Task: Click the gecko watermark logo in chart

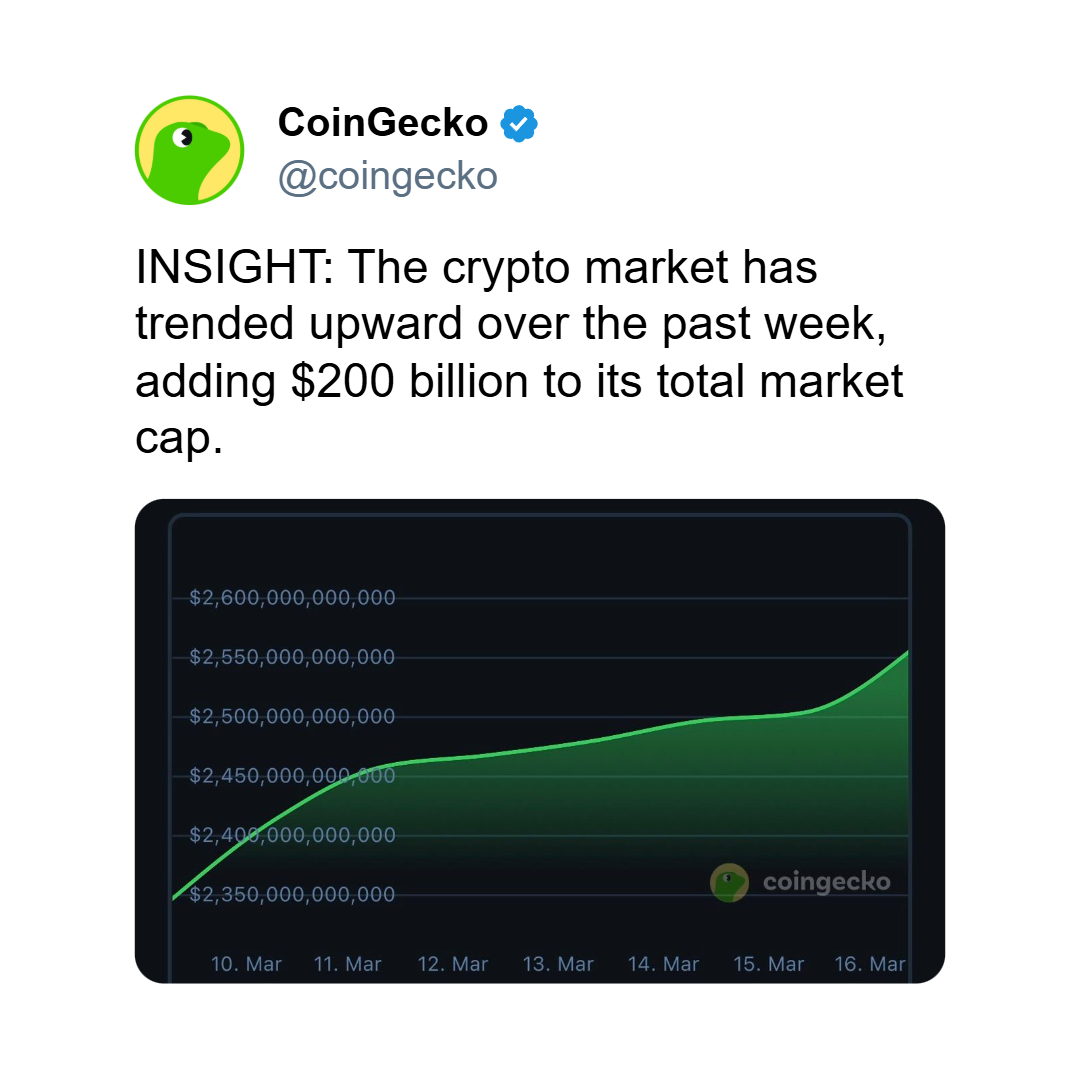Action: point(729,882)
